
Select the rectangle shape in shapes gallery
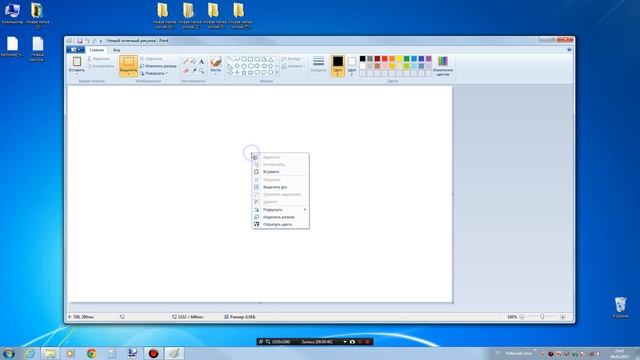tap(250, 60)
